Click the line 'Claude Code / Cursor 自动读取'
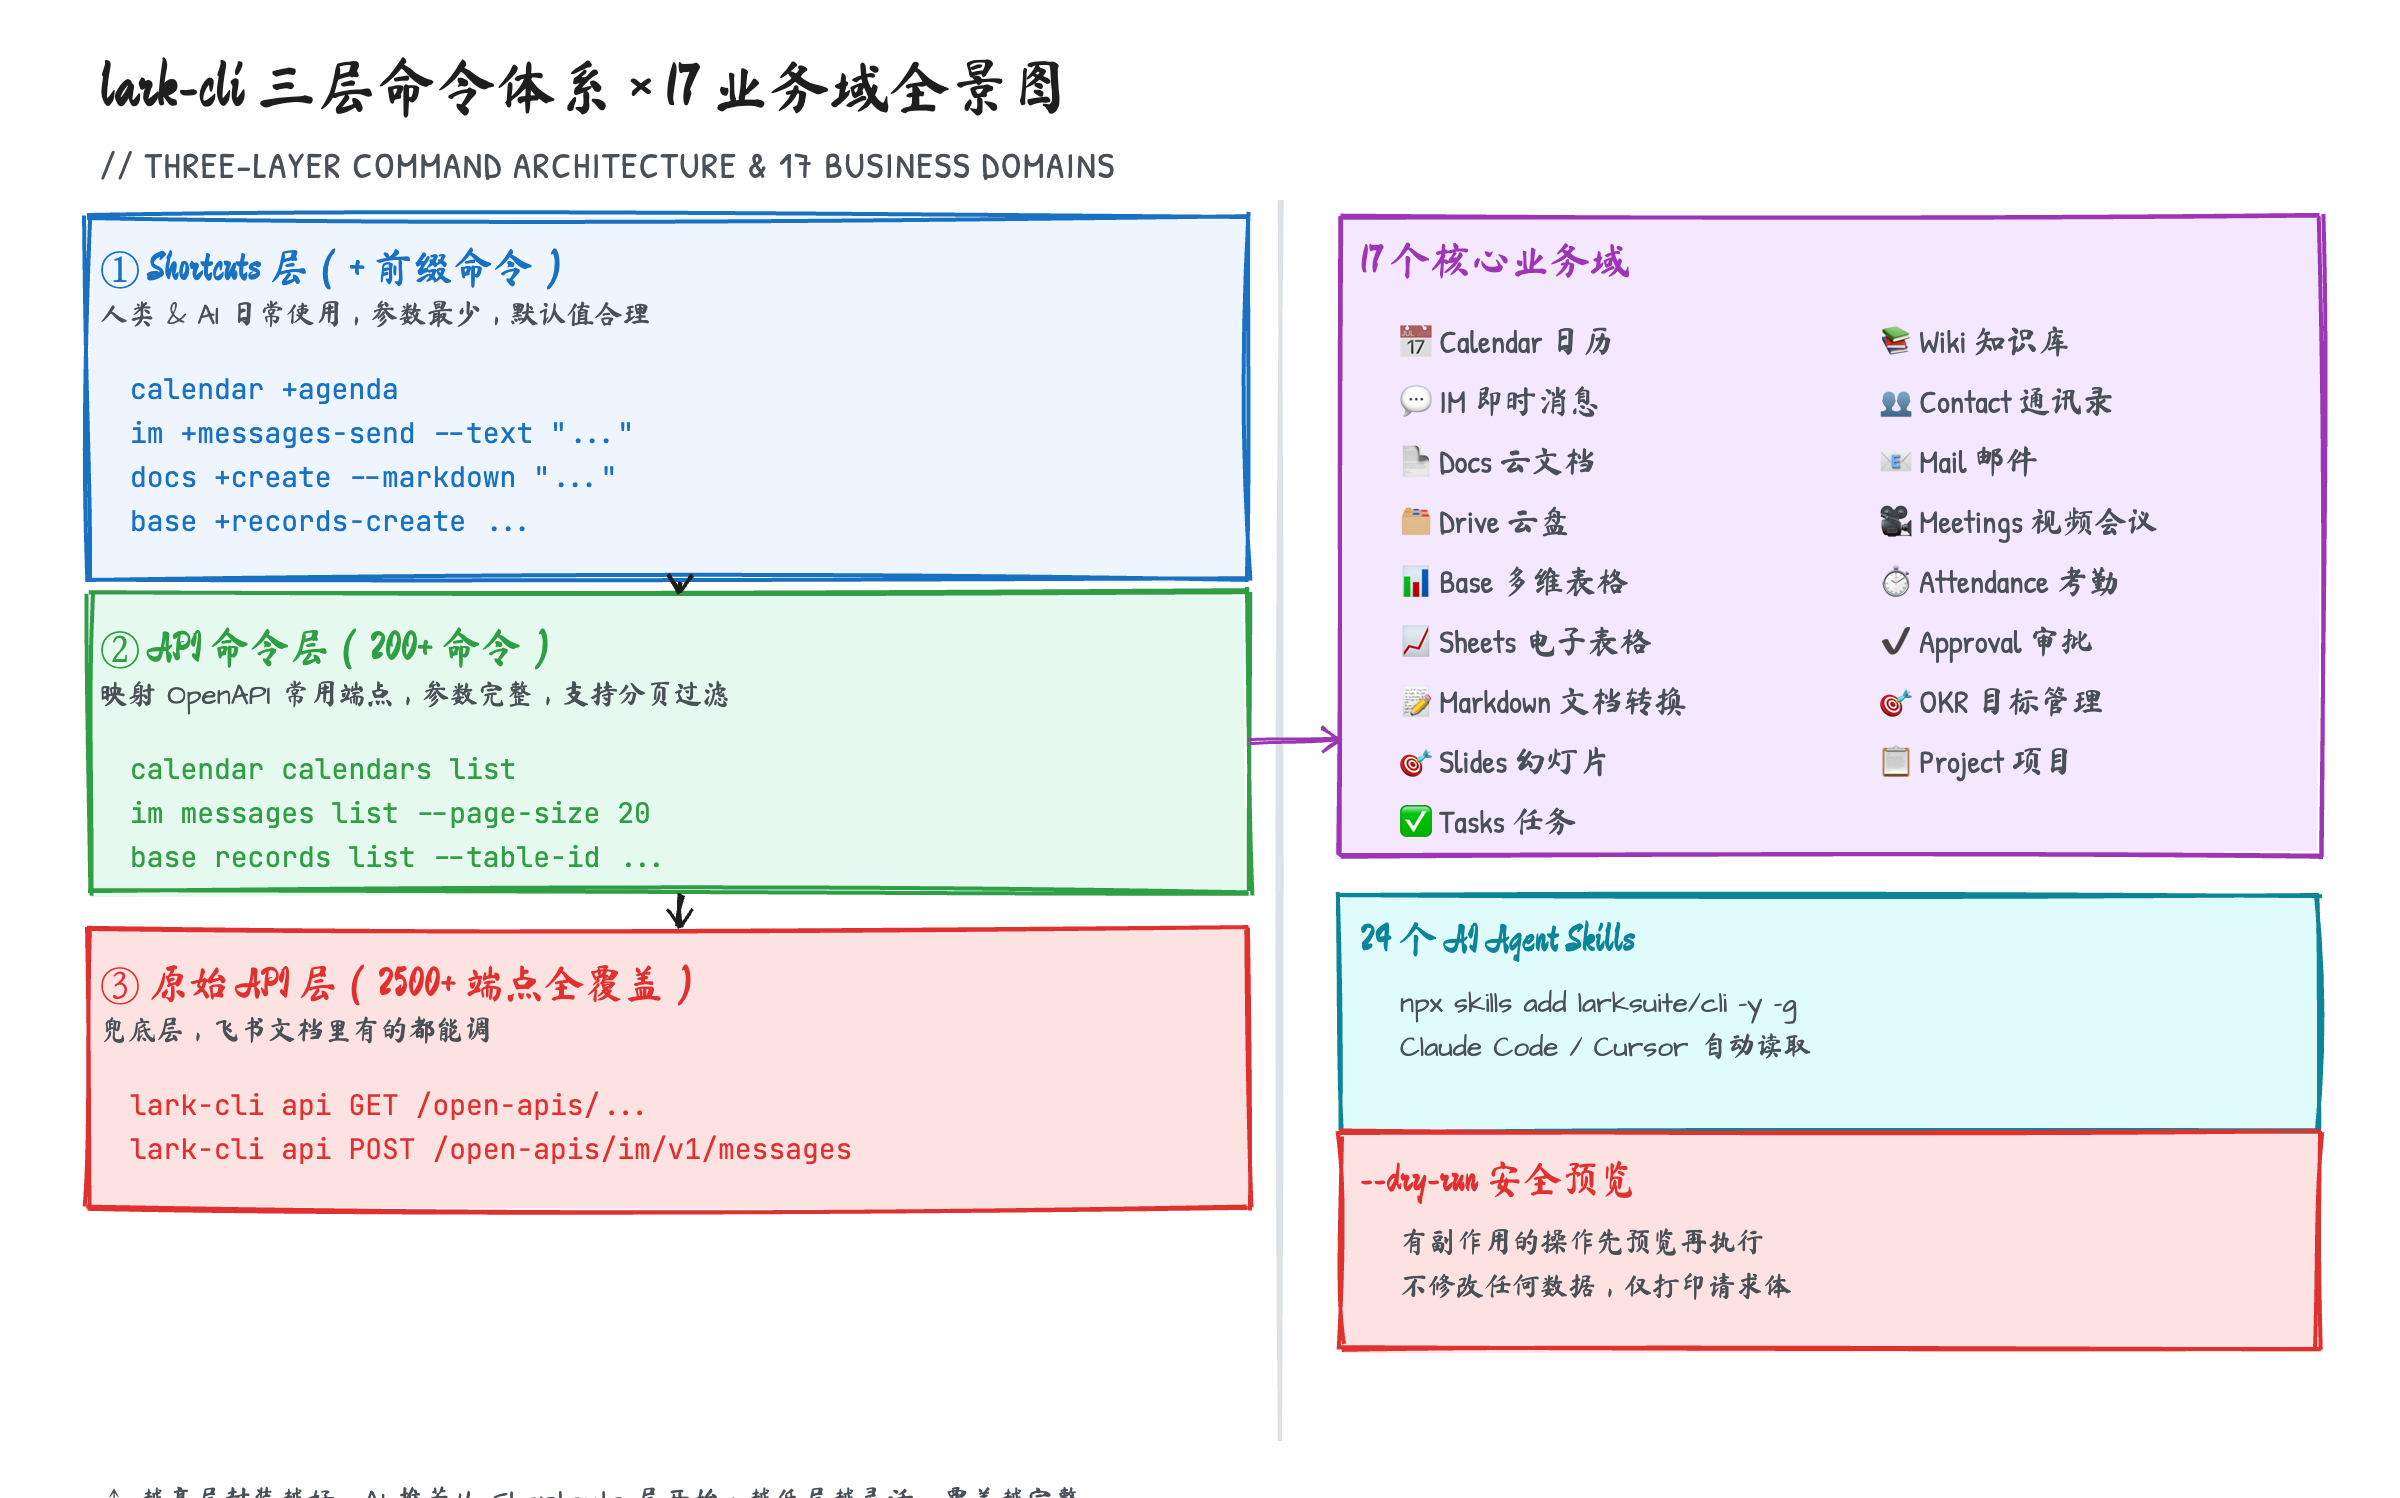This screenshot has height=1498, width=2400. click(1604, 1046)
